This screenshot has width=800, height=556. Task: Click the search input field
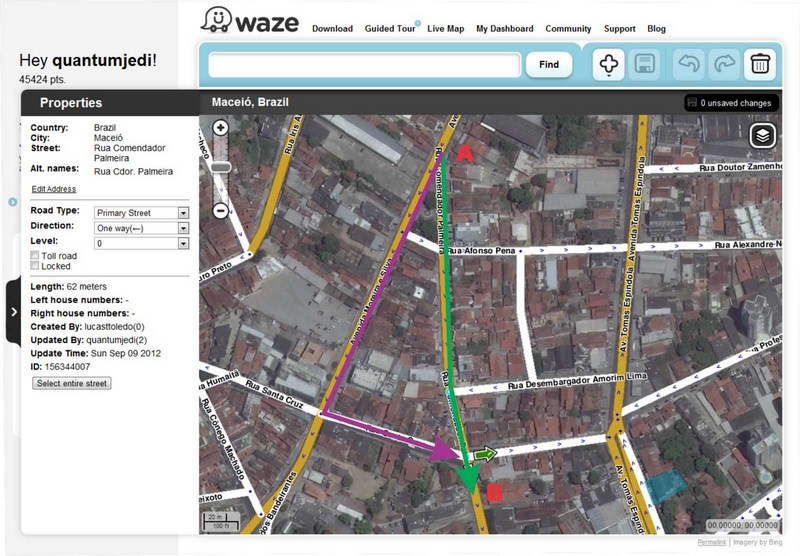[x=364, y=65]
